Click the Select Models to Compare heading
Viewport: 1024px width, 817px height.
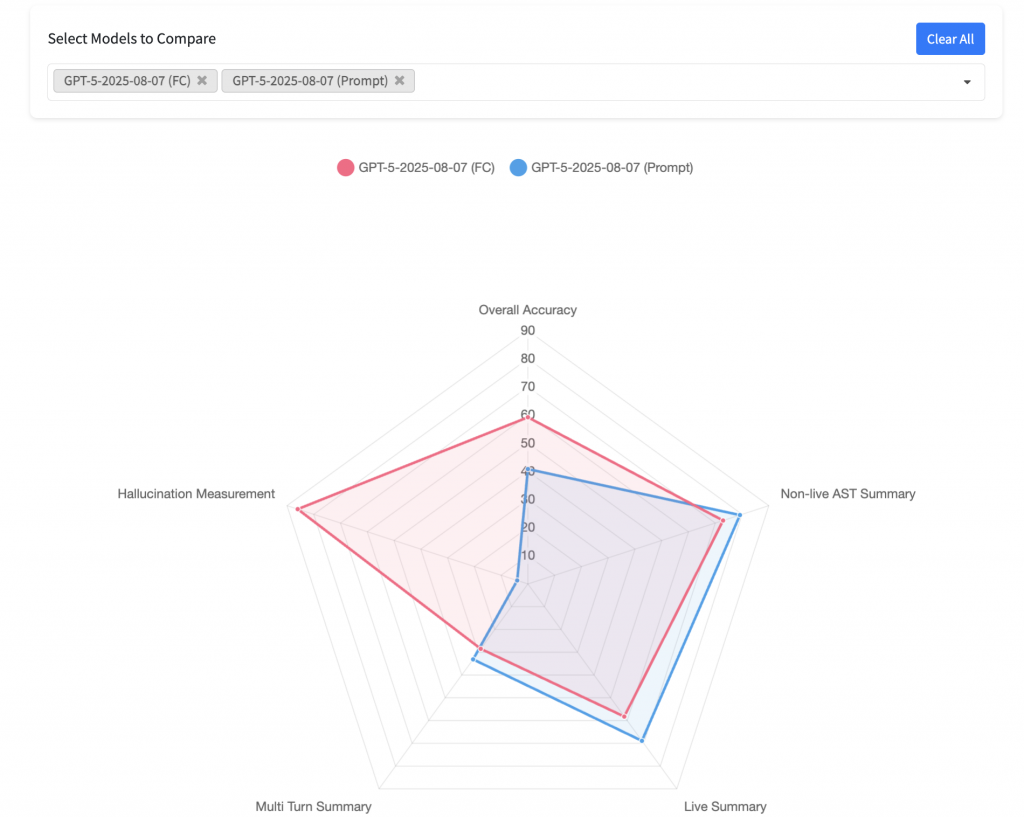click(132, 39)
